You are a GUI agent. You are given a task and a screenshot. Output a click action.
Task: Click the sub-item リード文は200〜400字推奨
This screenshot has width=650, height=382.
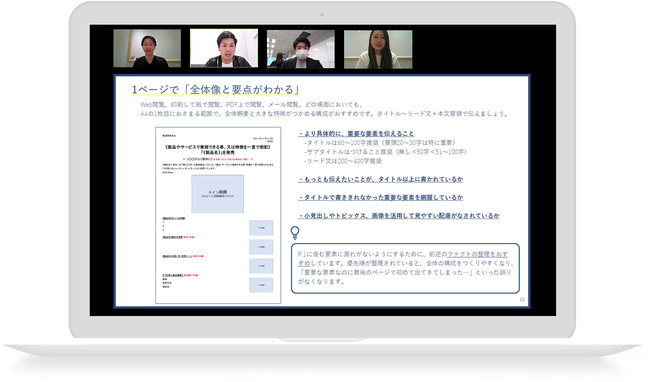click(343, 161)
